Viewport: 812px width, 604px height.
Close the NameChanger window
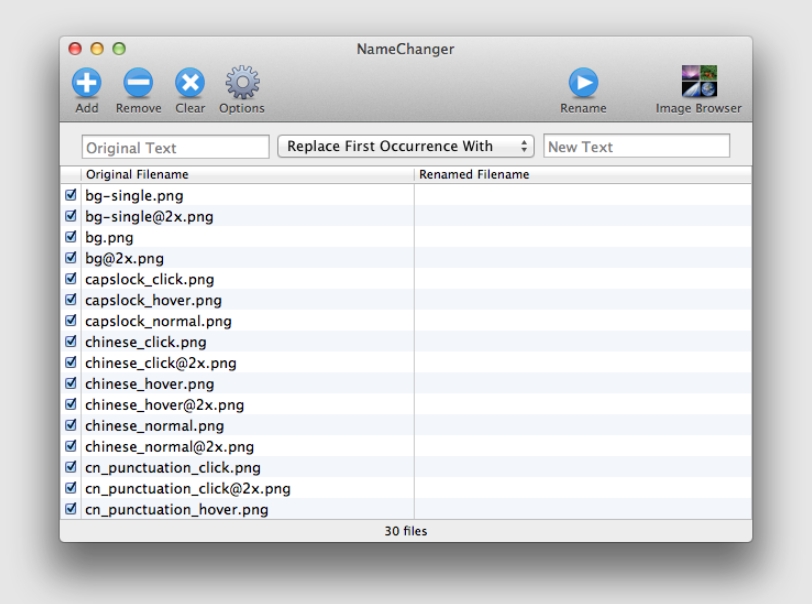click(75, 49)
